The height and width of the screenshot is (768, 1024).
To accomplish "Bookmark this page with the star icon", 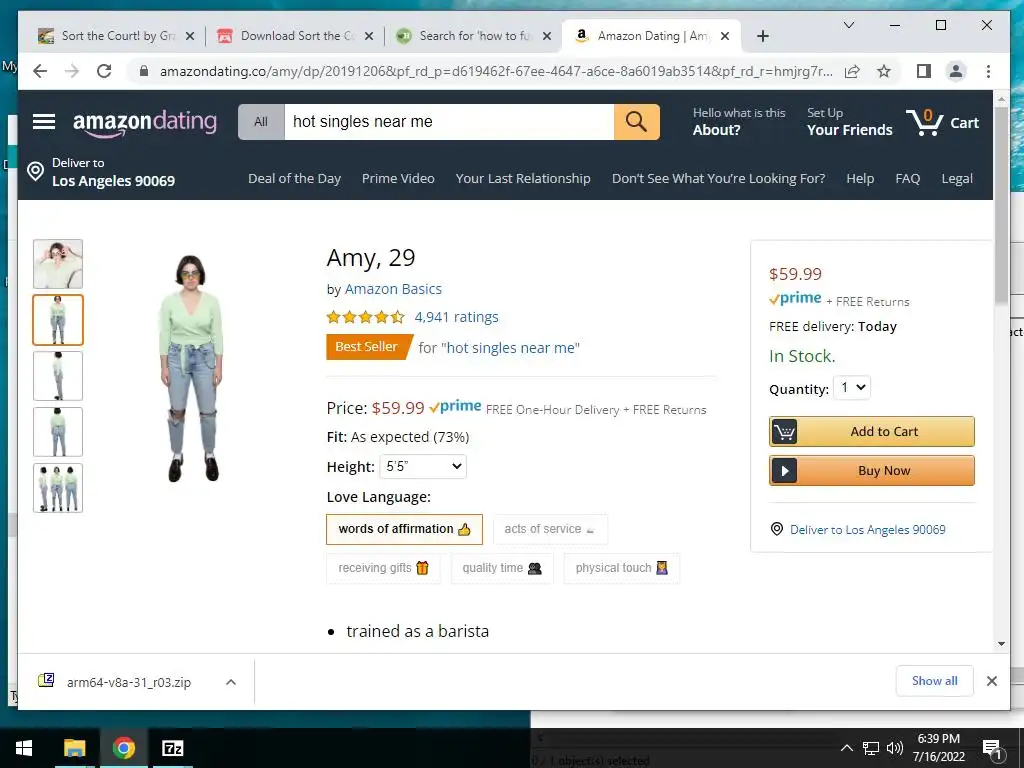I will pyautogui.click(x=884, y=71).
